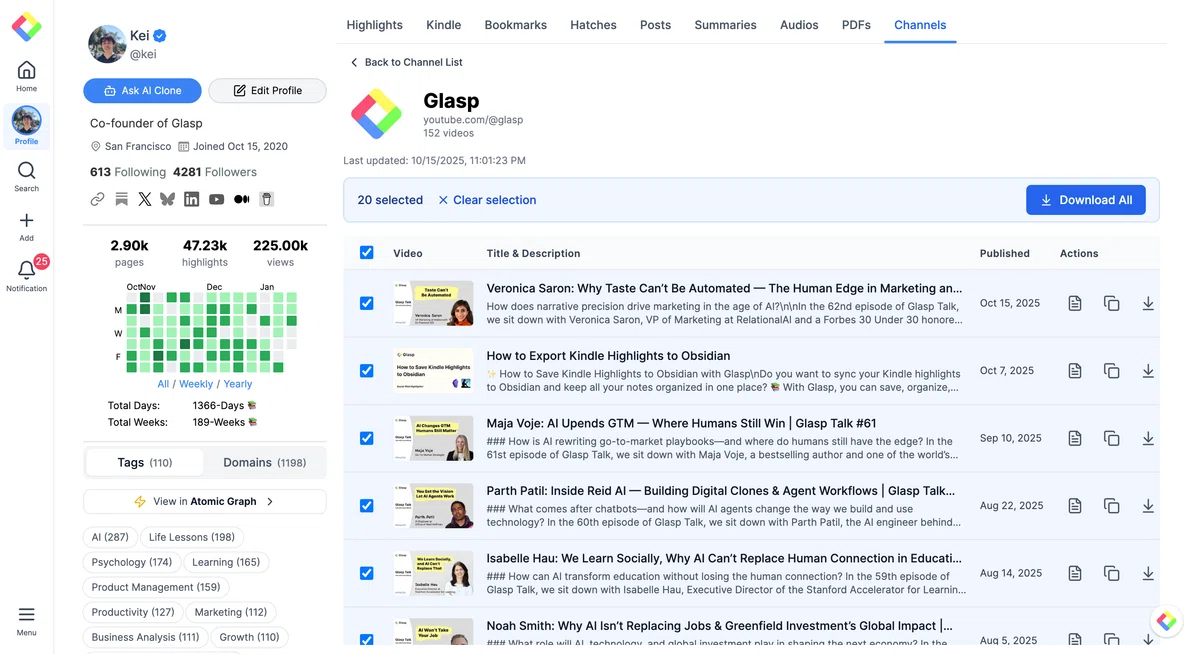Click Clear selection link
The height and width of the screenshot is (654, 1200).
487,200
